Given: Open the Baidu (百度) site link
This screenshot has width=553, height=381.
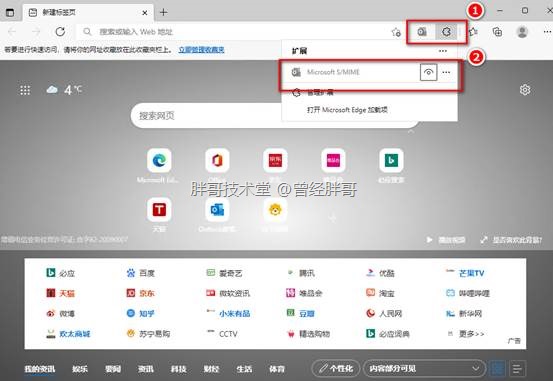Looking at the screenshot, I should 140,273.
